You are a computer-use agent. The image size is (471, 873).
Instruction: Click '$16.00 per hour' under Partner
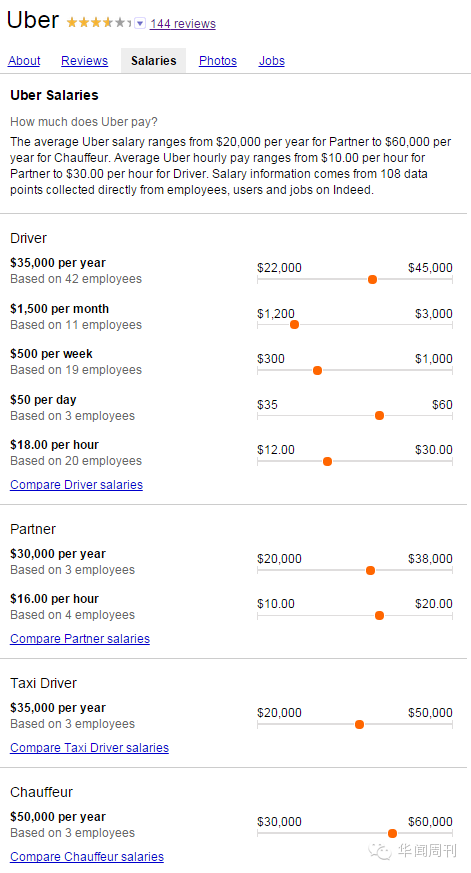55,599
